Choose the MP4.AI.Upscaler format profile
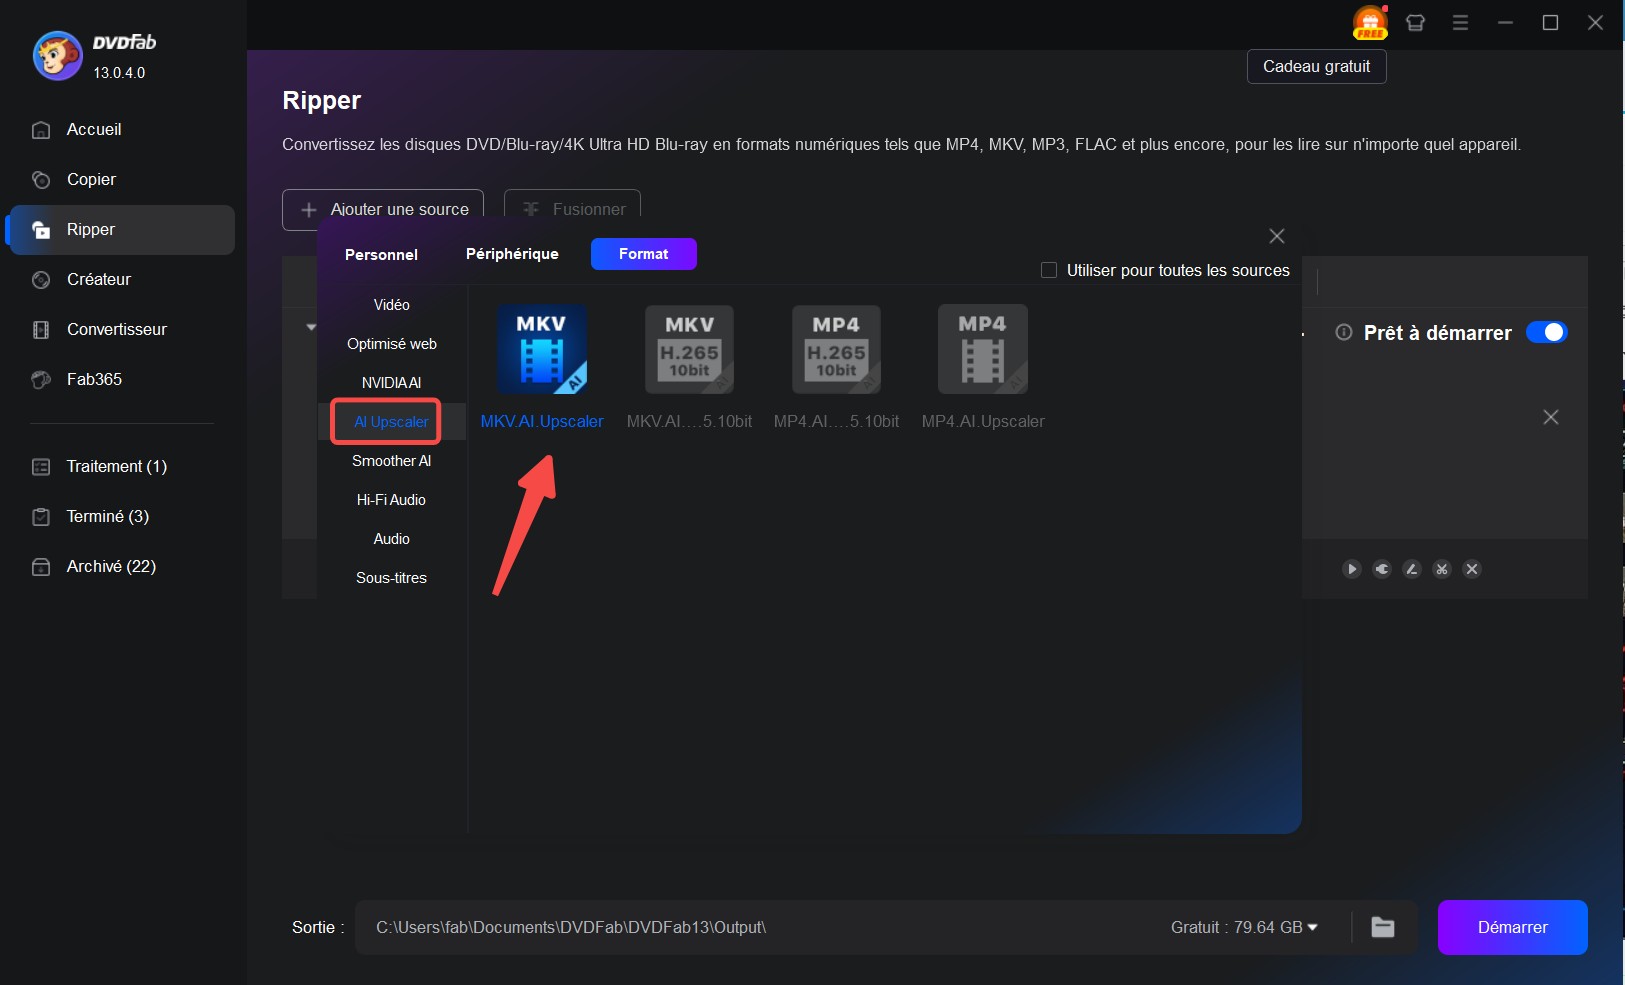1625x985 pixels. click(x=982, y=350)
